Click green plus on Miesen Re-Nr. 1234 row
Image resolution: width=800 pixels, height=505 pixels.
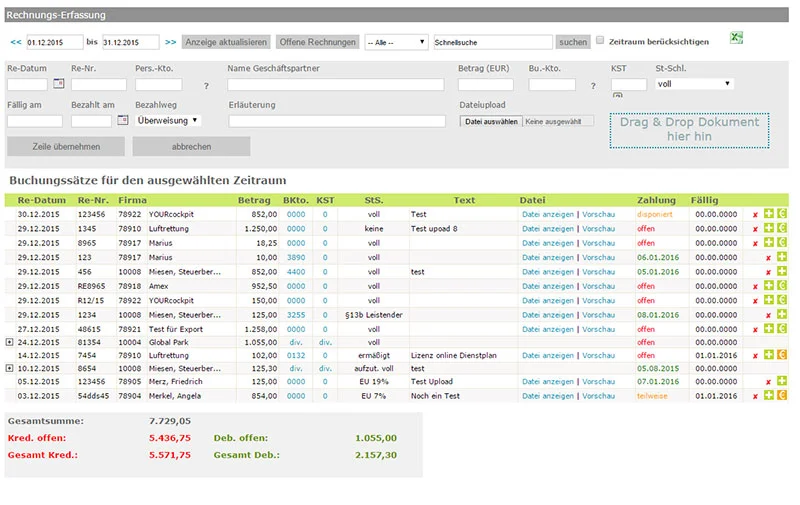pyautogui.click(x=782, y=314)
